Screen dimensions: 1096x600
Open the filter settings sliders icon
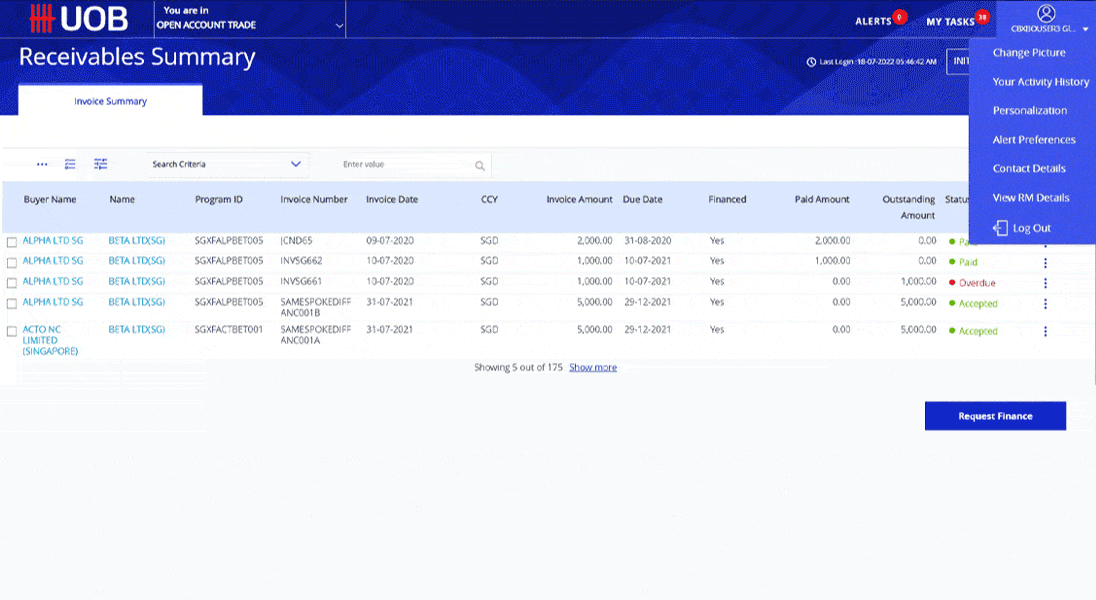(100, 164)
